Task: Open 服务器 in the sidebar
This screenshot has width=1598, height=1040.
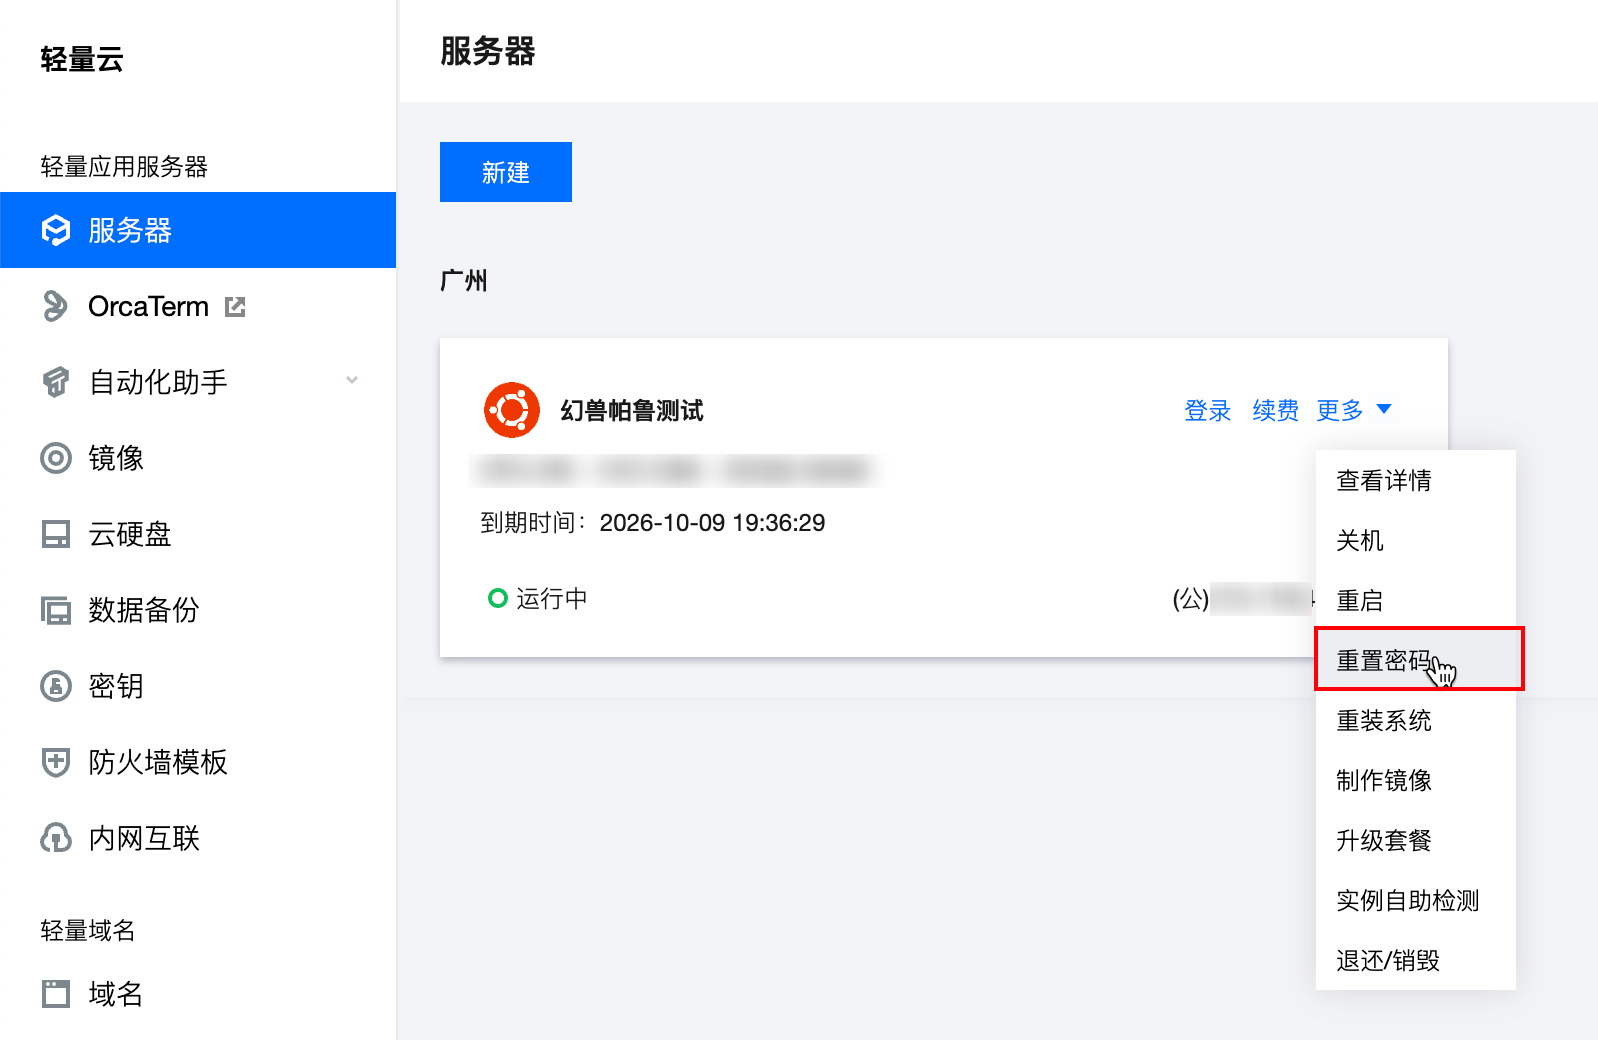Action: click(198, 230)
